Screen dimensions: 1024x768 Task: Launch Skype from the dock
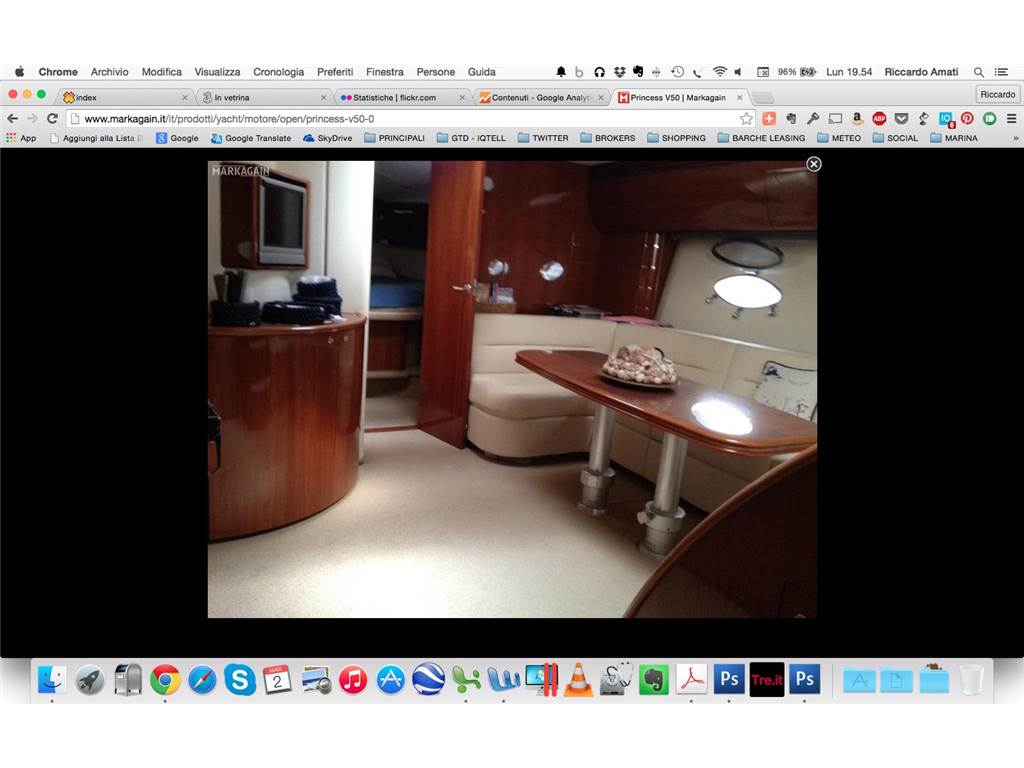240,680
